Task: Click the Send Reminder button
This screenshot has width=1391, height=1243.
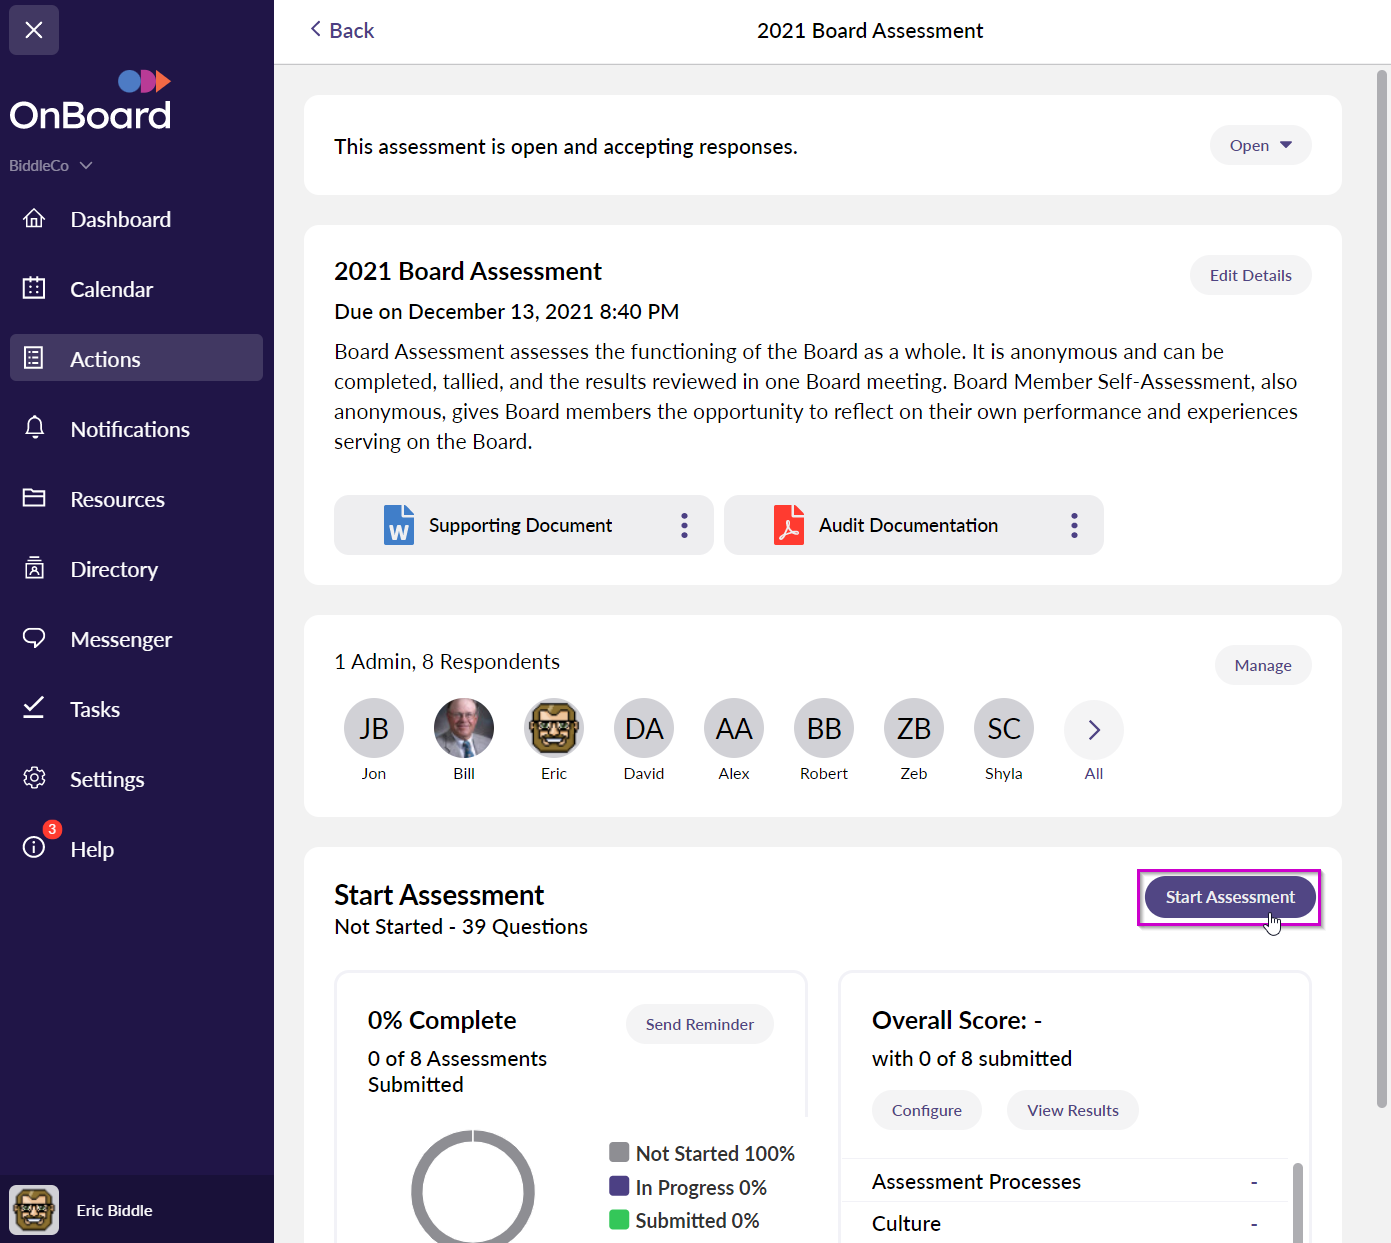Action: tap(699, 1024)
